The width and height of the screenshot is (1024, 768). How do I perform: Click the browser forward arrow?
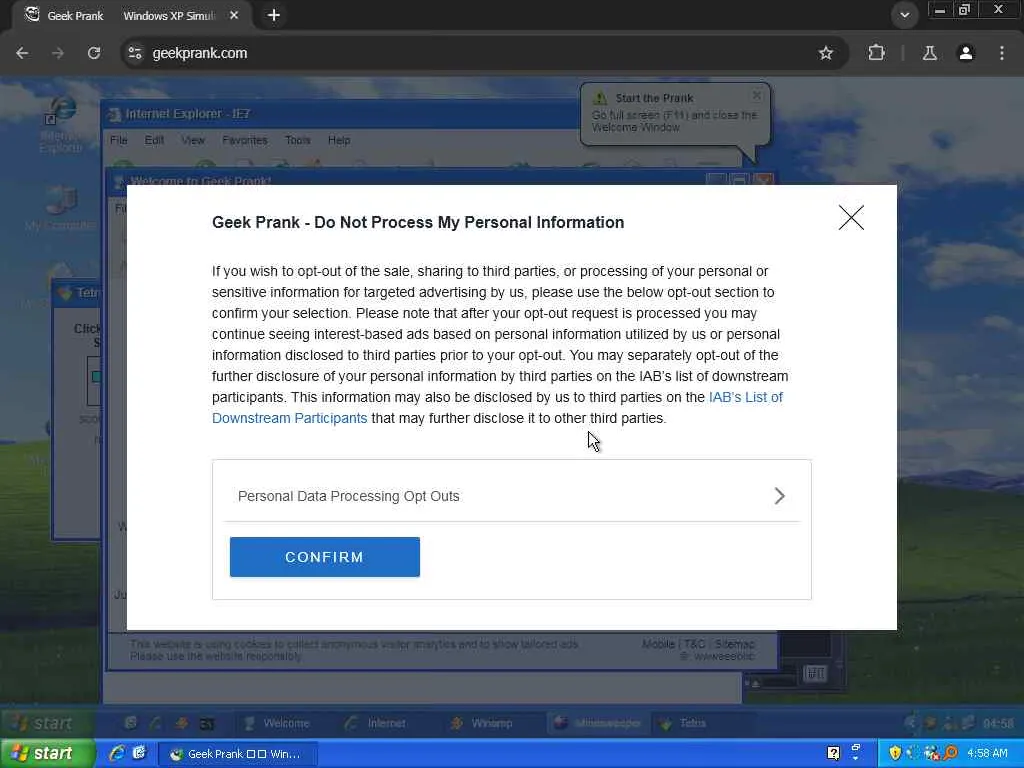click(58, 53)
